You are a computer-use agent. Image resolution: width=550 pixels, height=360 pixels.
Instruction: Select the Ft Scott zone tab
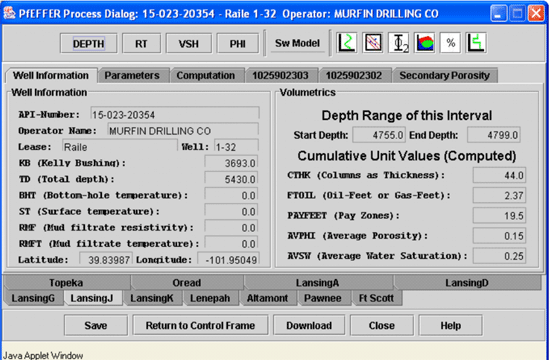click(376, 298)
